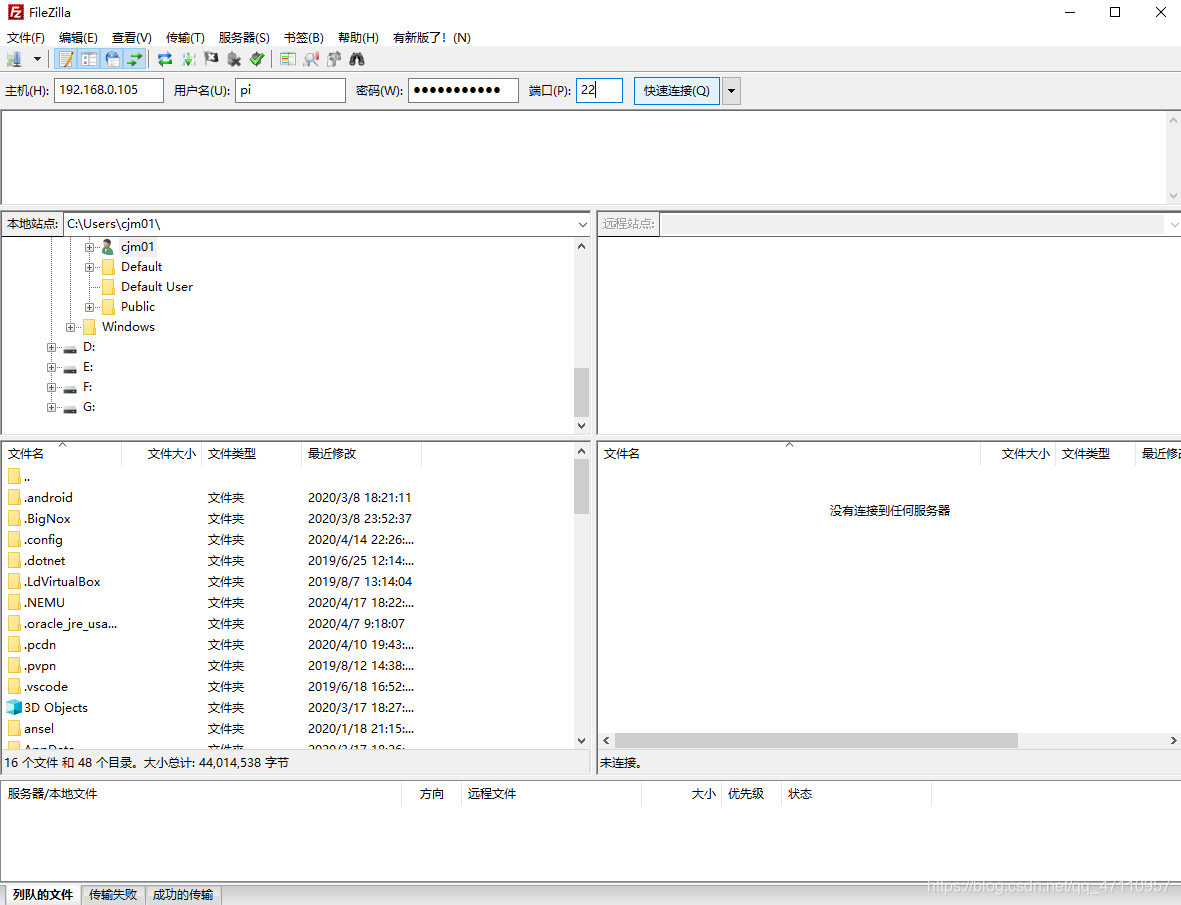Viewport: 1181px width, 905px height.
Task: Click the Public folder icon in tree
Action: (x=108, y=306)
